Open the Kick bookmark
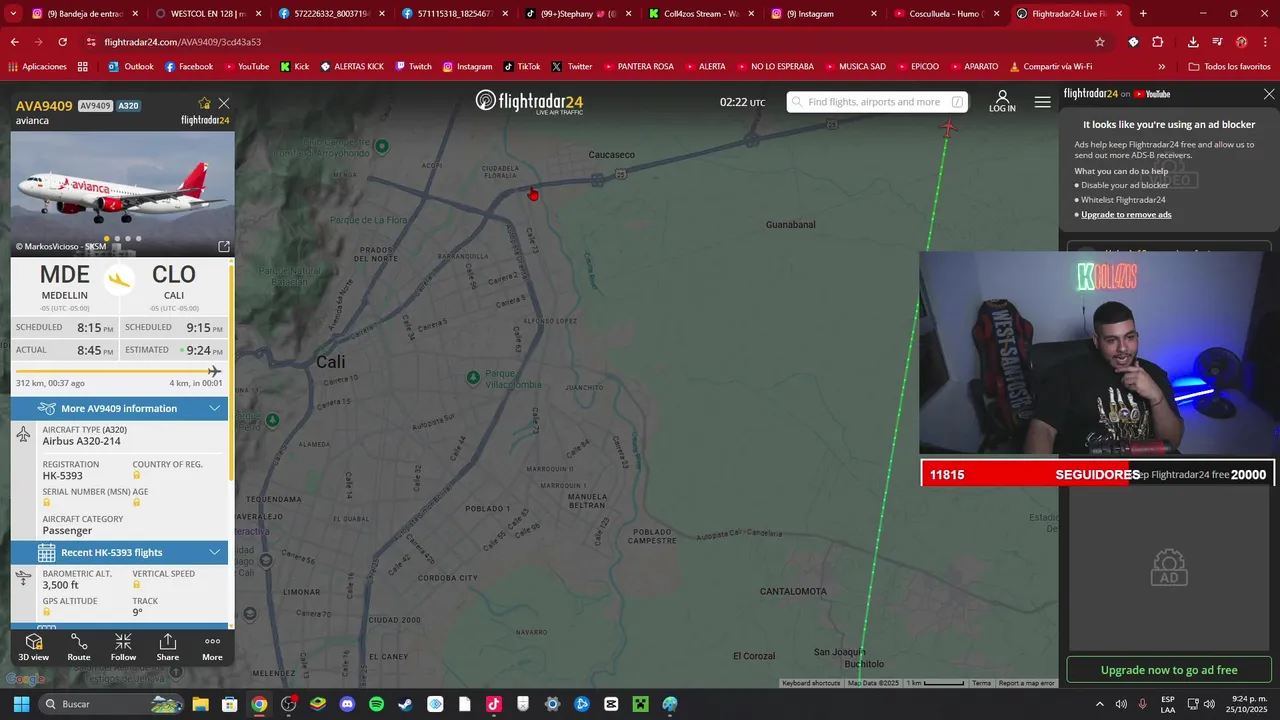The height and width of the screenshot is (720, 1280). (294, 67)
